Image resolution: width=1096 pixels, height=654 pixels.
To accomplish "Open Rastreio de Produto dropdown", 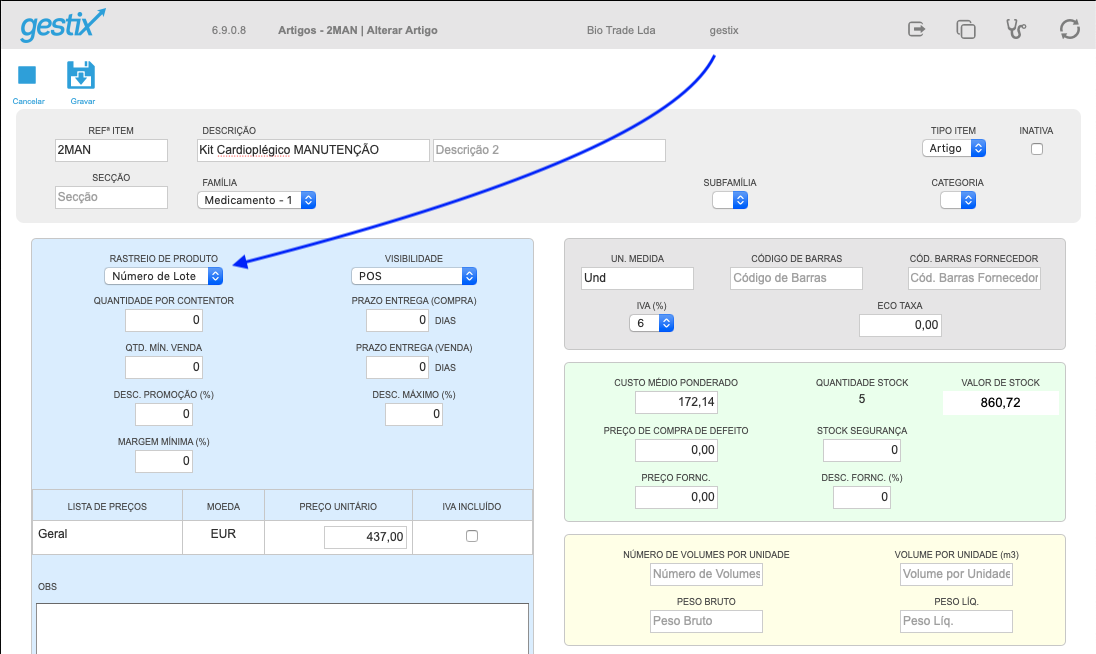I will click(164, 276).
